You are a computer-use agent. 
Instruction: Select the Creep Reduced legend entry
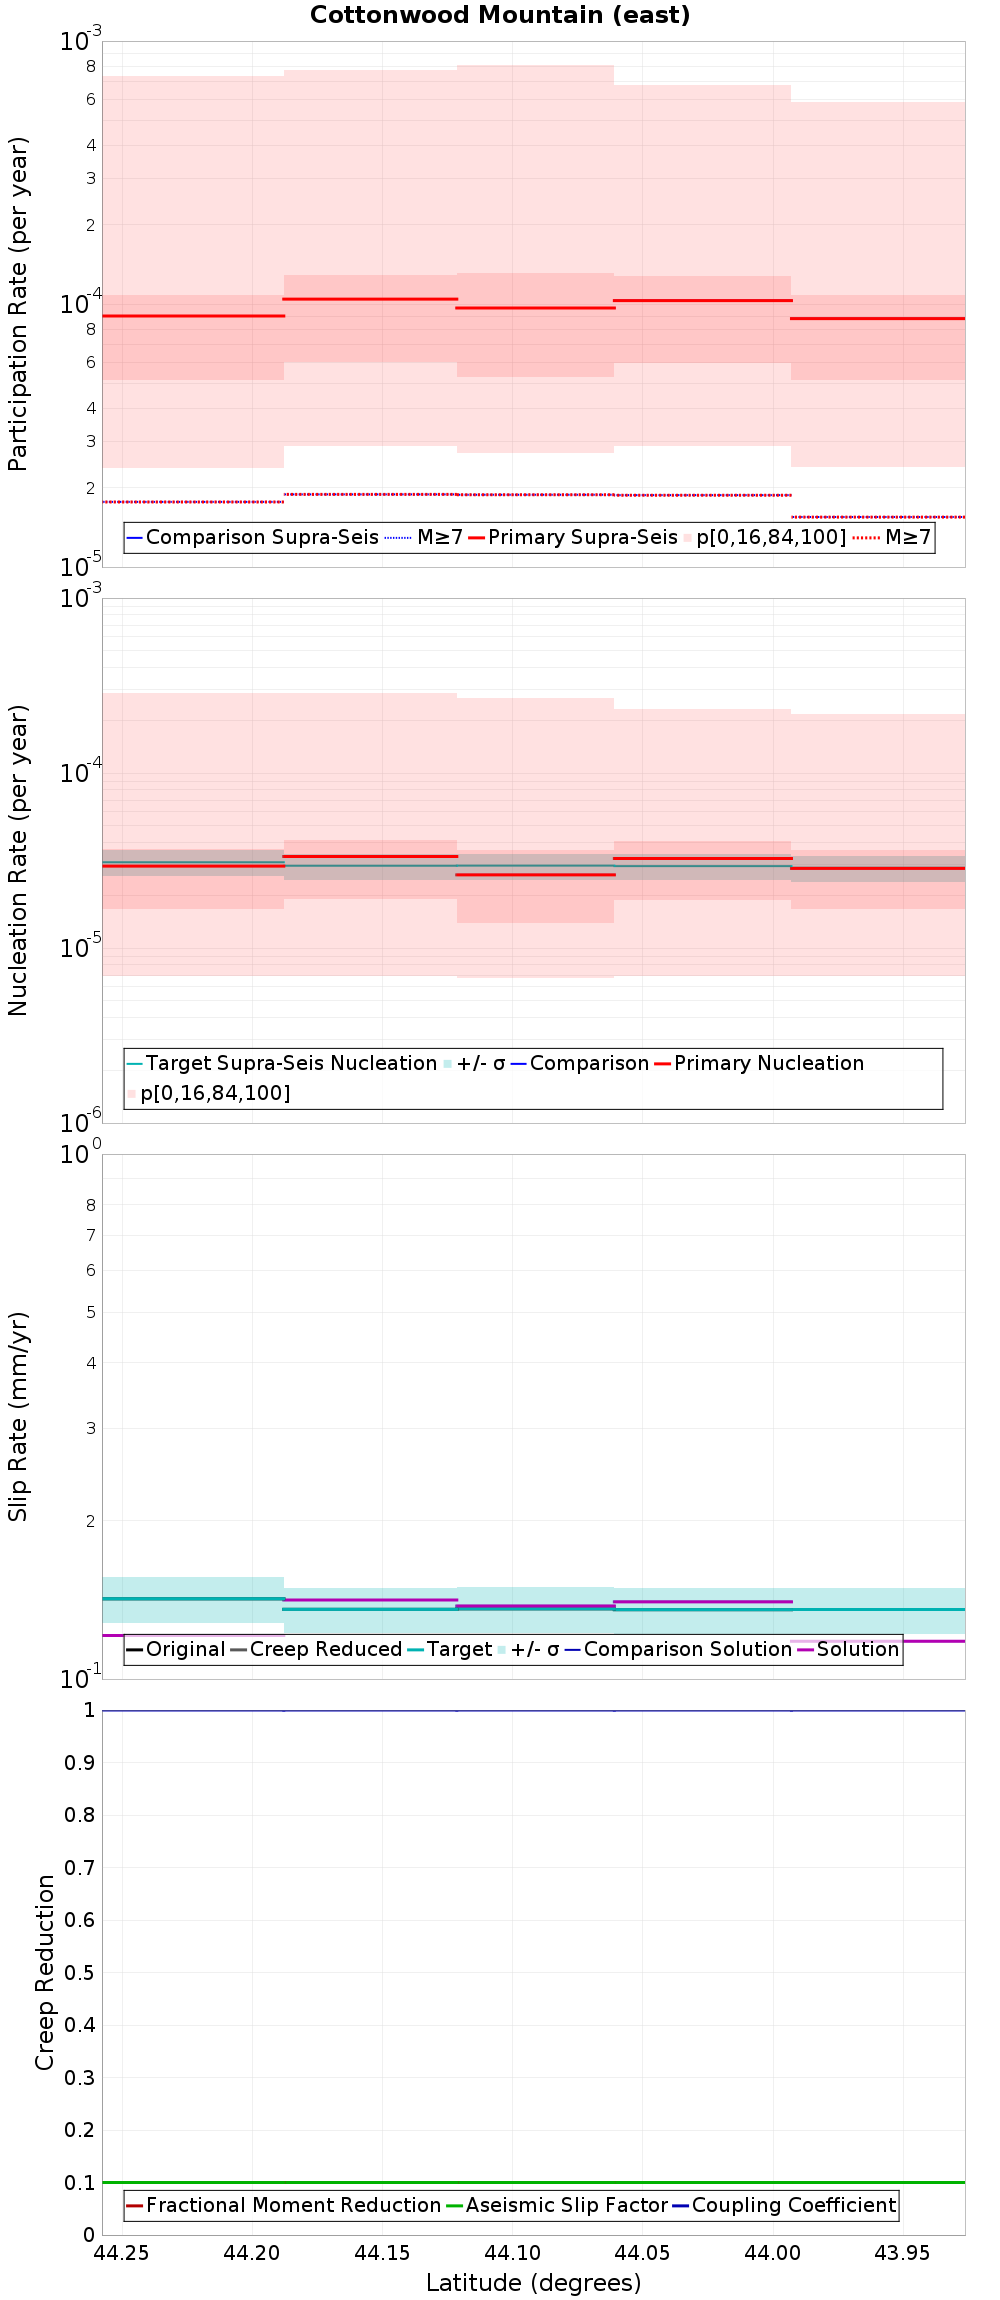[316, 1649]
